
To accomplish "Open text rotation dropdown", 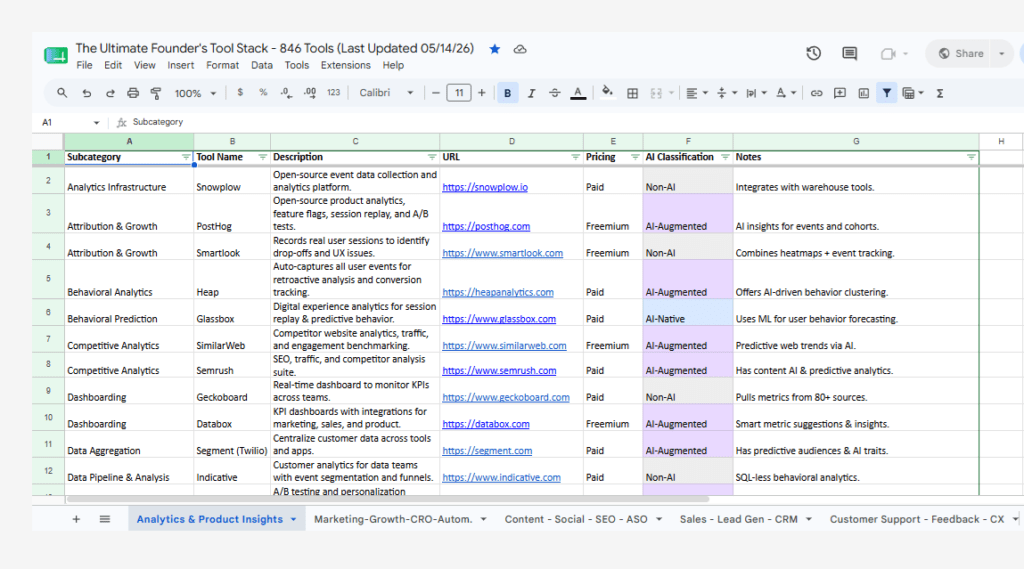I will 786,93.
